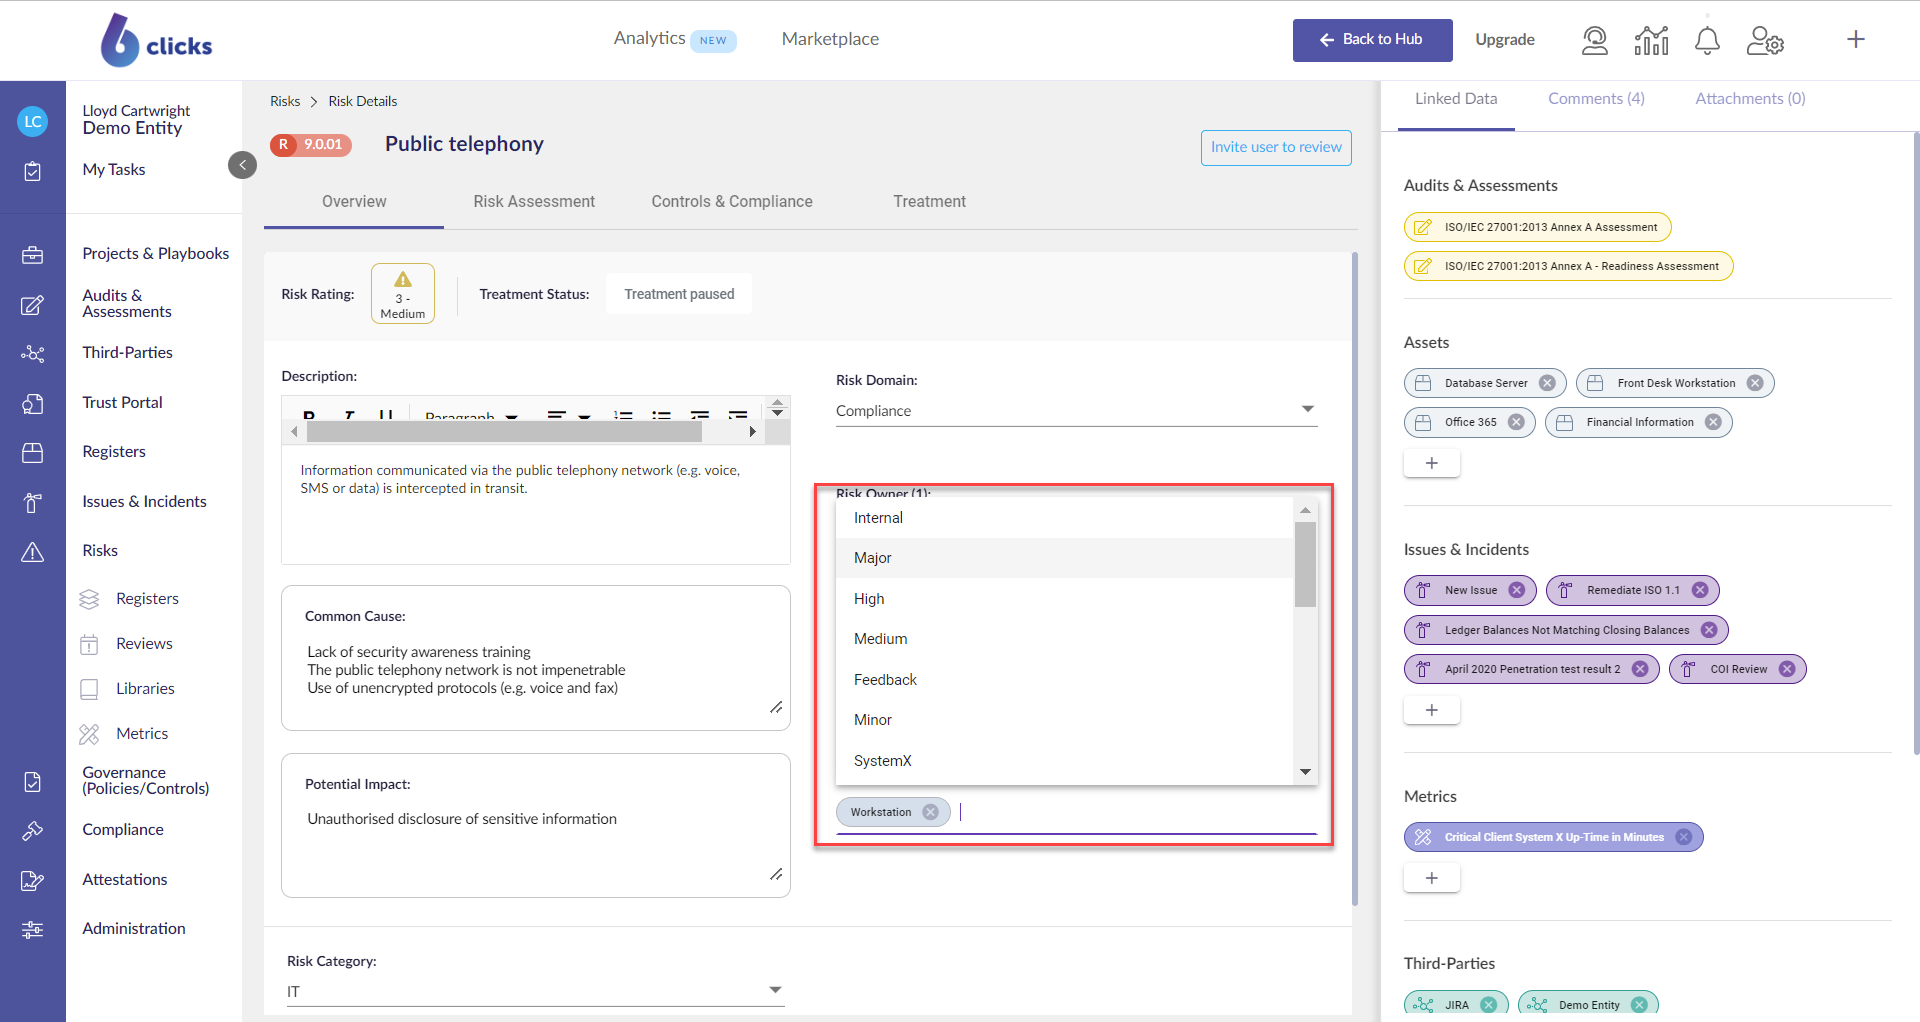Open the Paragraph style dropdown in editor
The image size is (1920, 1022).
click(470, 416)
